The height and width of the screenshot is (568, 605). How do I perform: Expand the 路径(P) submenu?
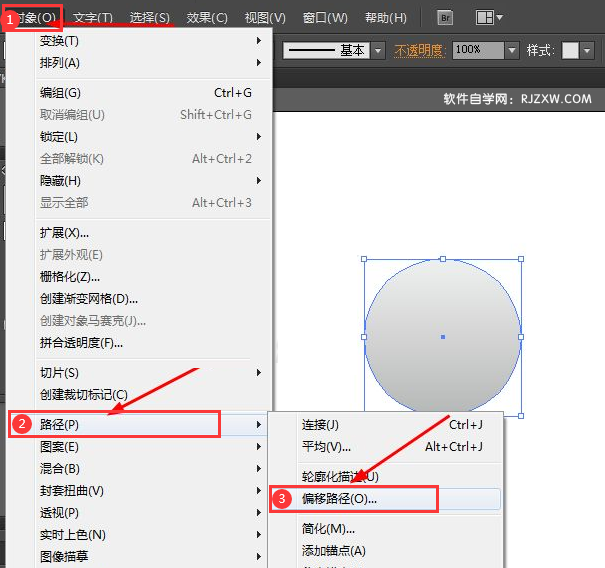(138, 424)
